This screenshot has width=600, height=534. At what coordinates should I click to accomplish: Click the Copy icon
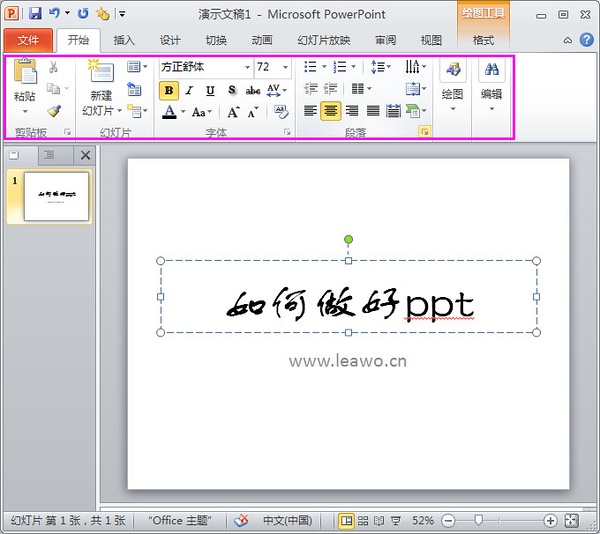[x=54, y=89]
